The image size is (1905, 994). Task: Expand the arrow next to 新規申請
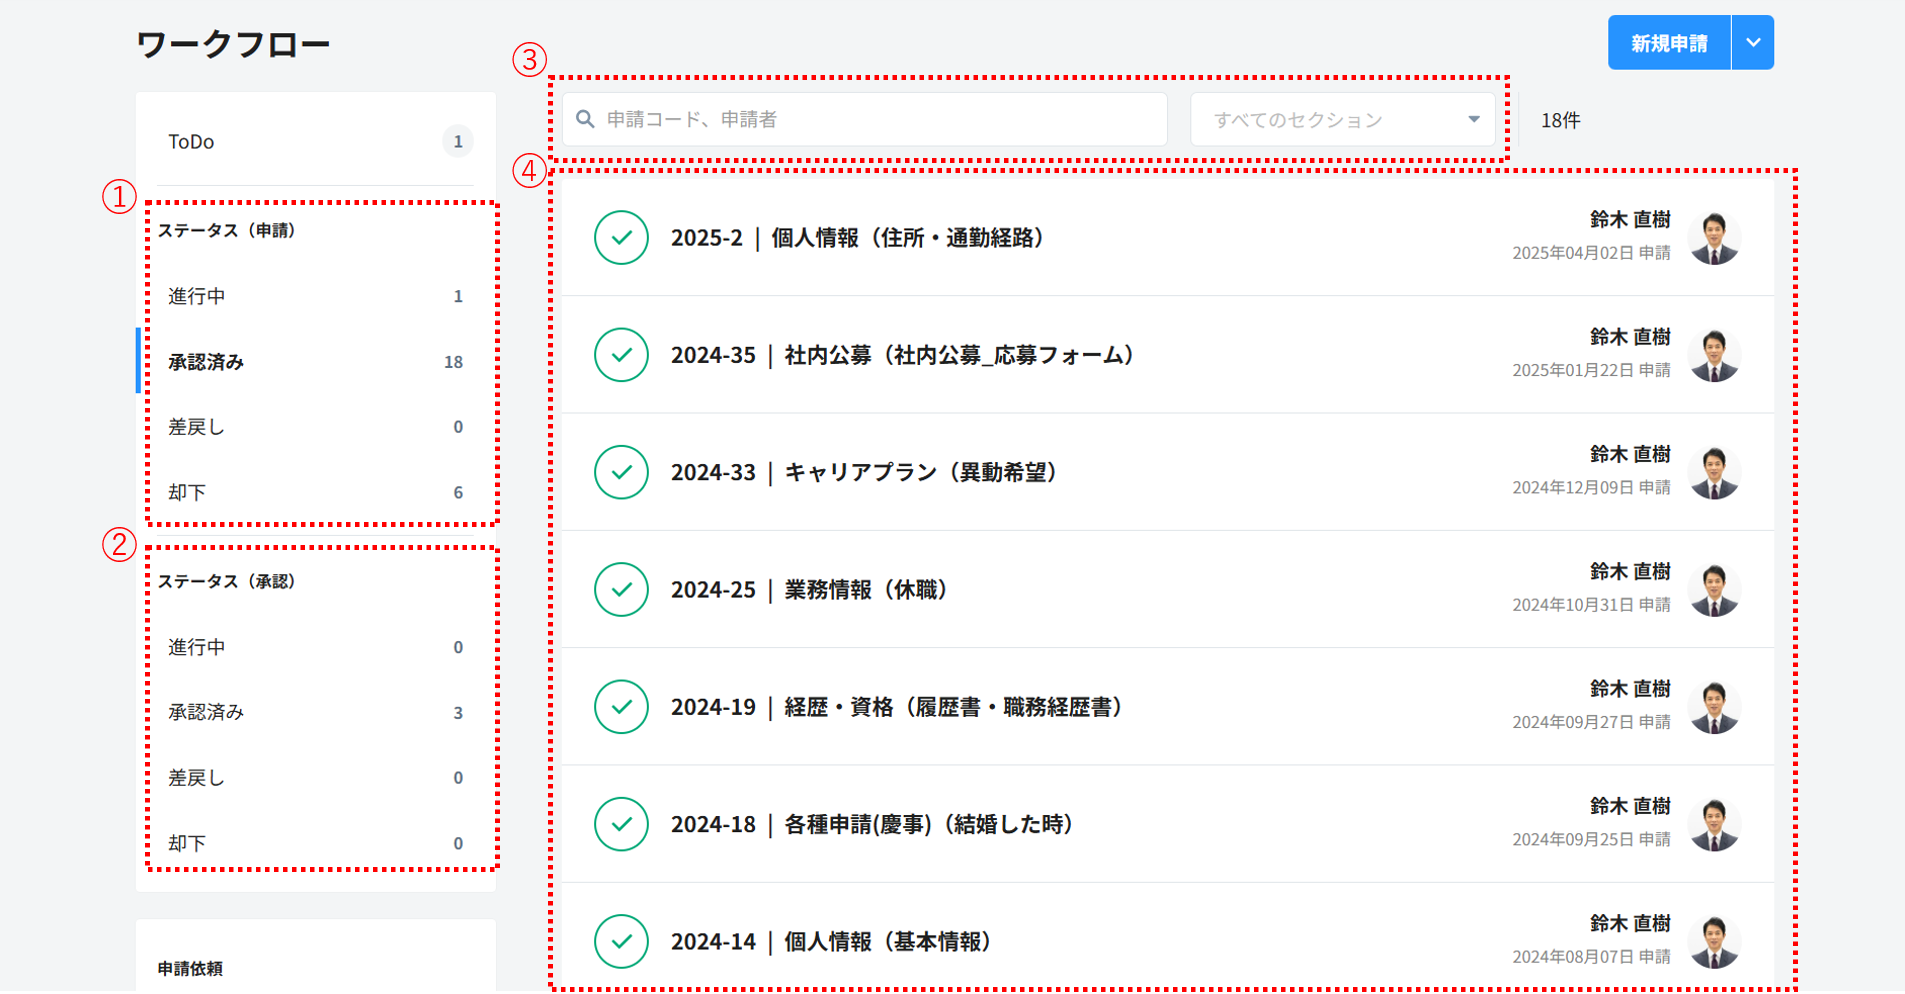click(x=1752, y=43)
